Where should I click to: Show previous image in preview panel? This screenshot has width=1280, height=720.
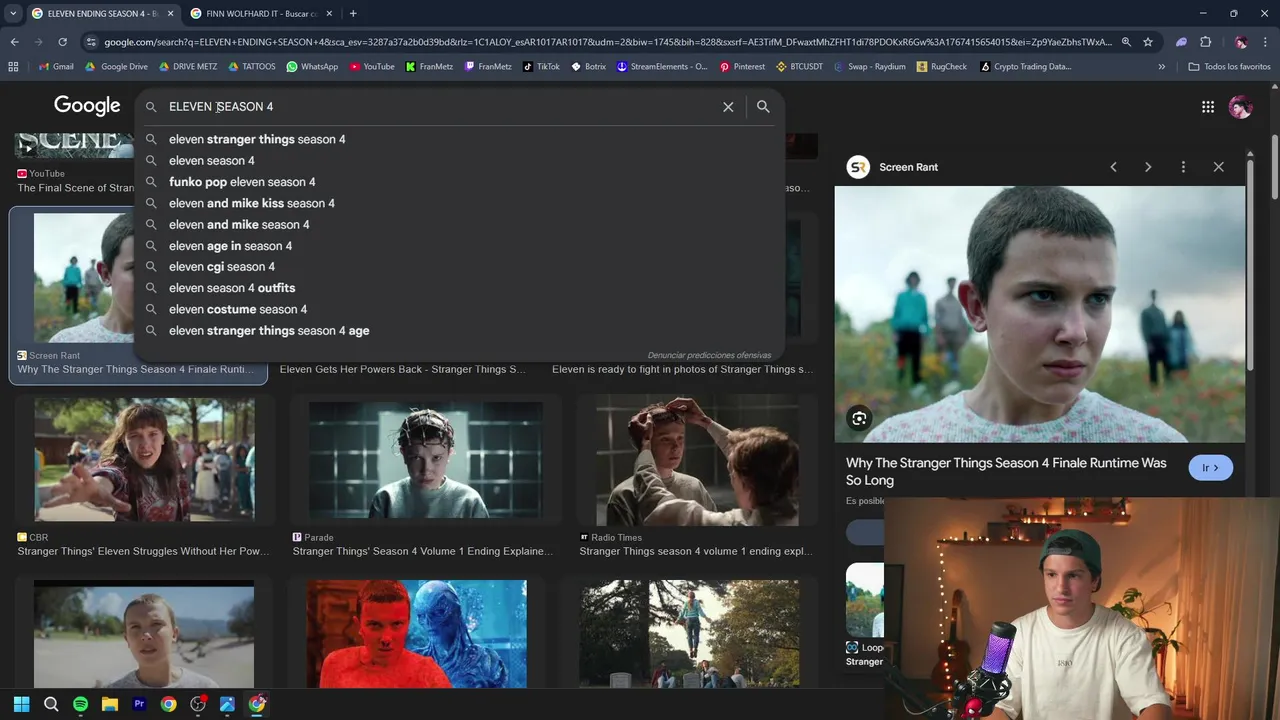pos(1113,167)
